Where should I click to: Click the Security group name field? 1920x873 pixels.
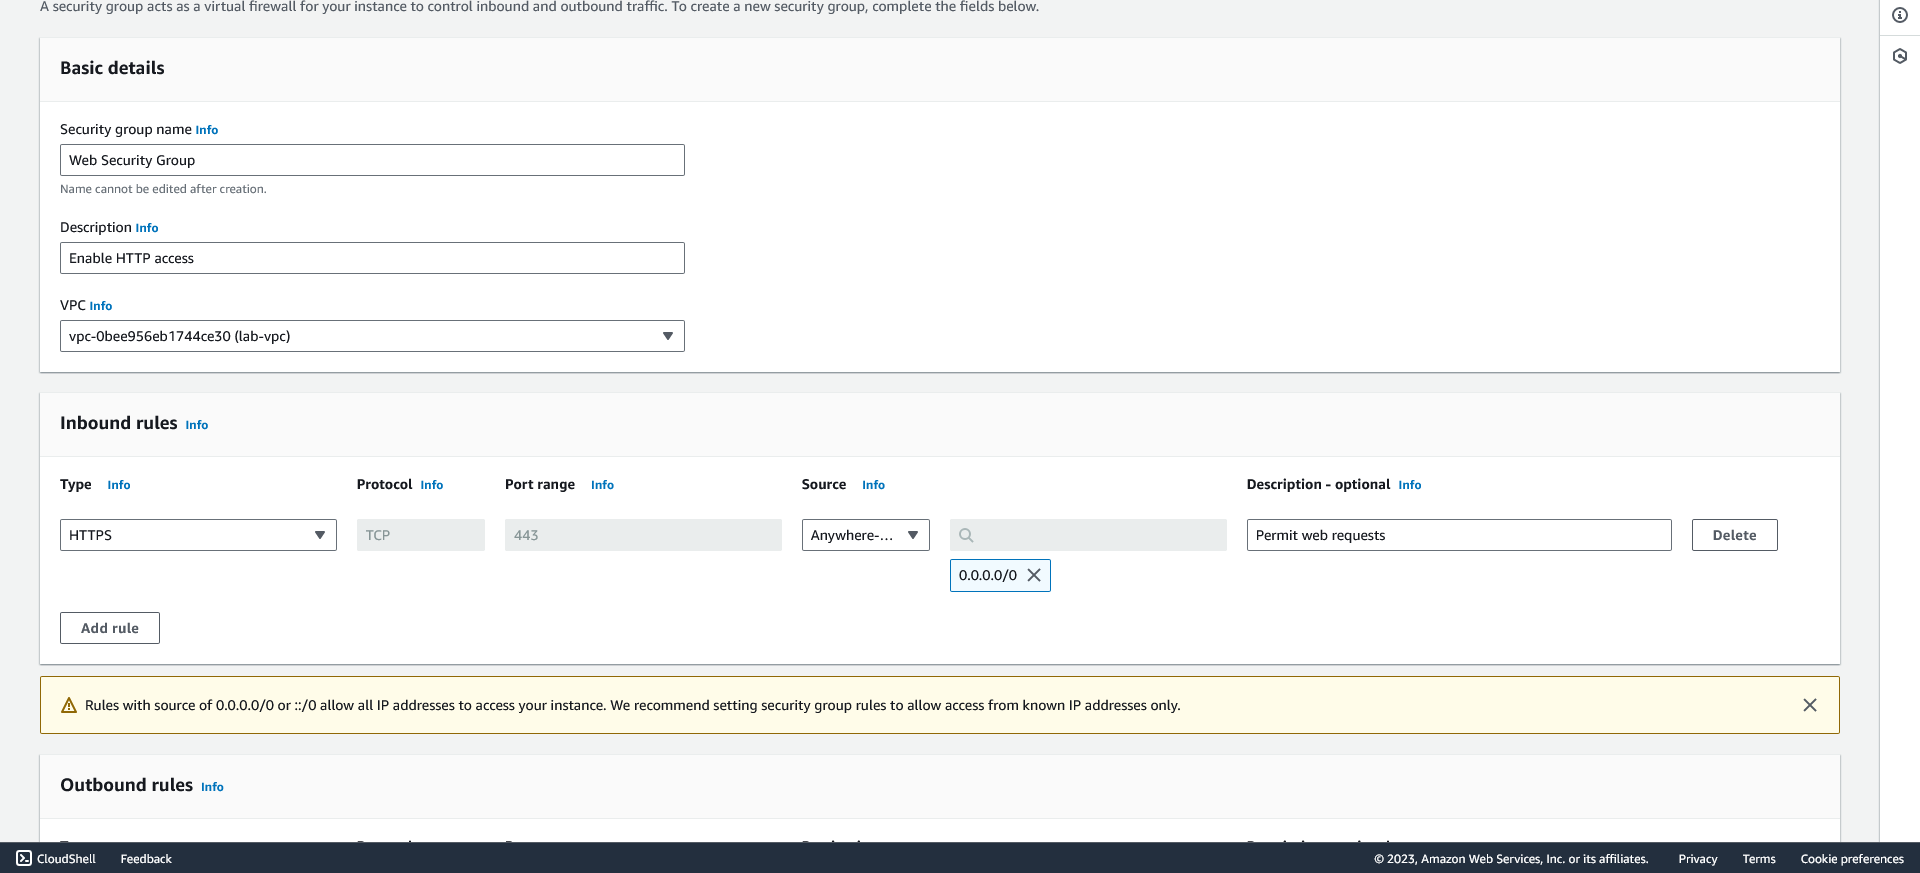pos(372,160)
